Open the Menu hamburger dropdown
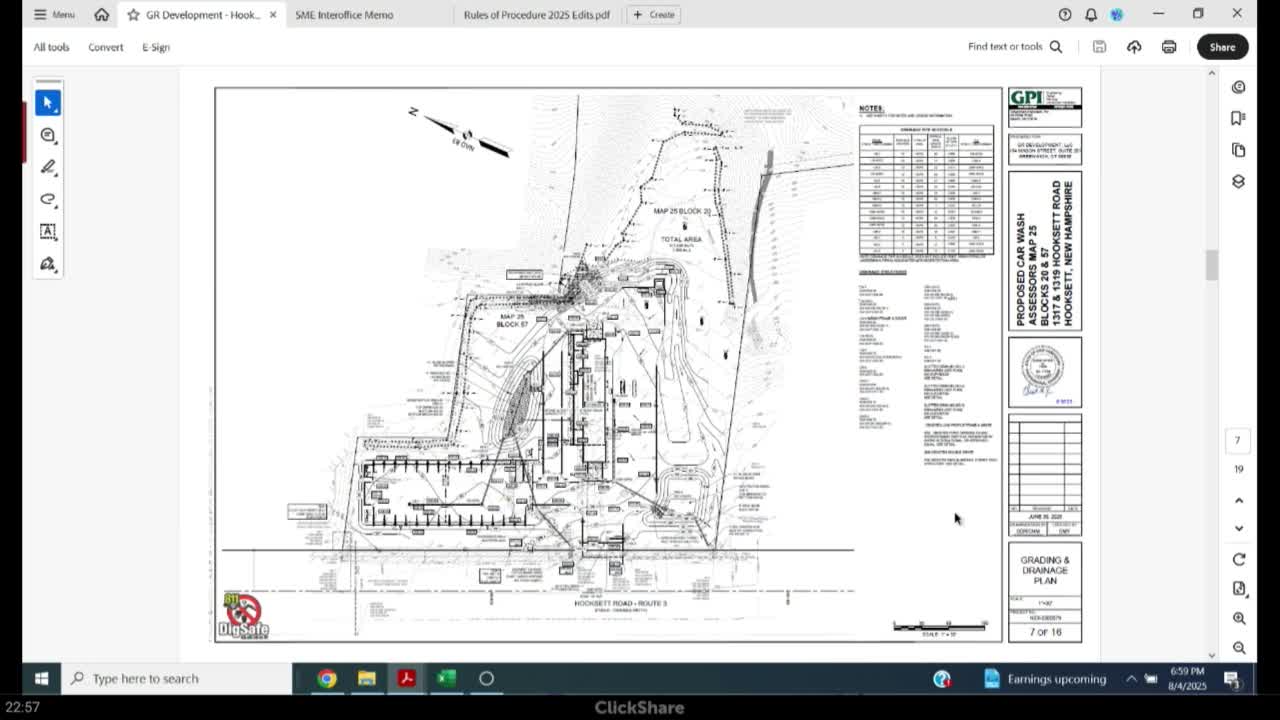 pos(54,15)
